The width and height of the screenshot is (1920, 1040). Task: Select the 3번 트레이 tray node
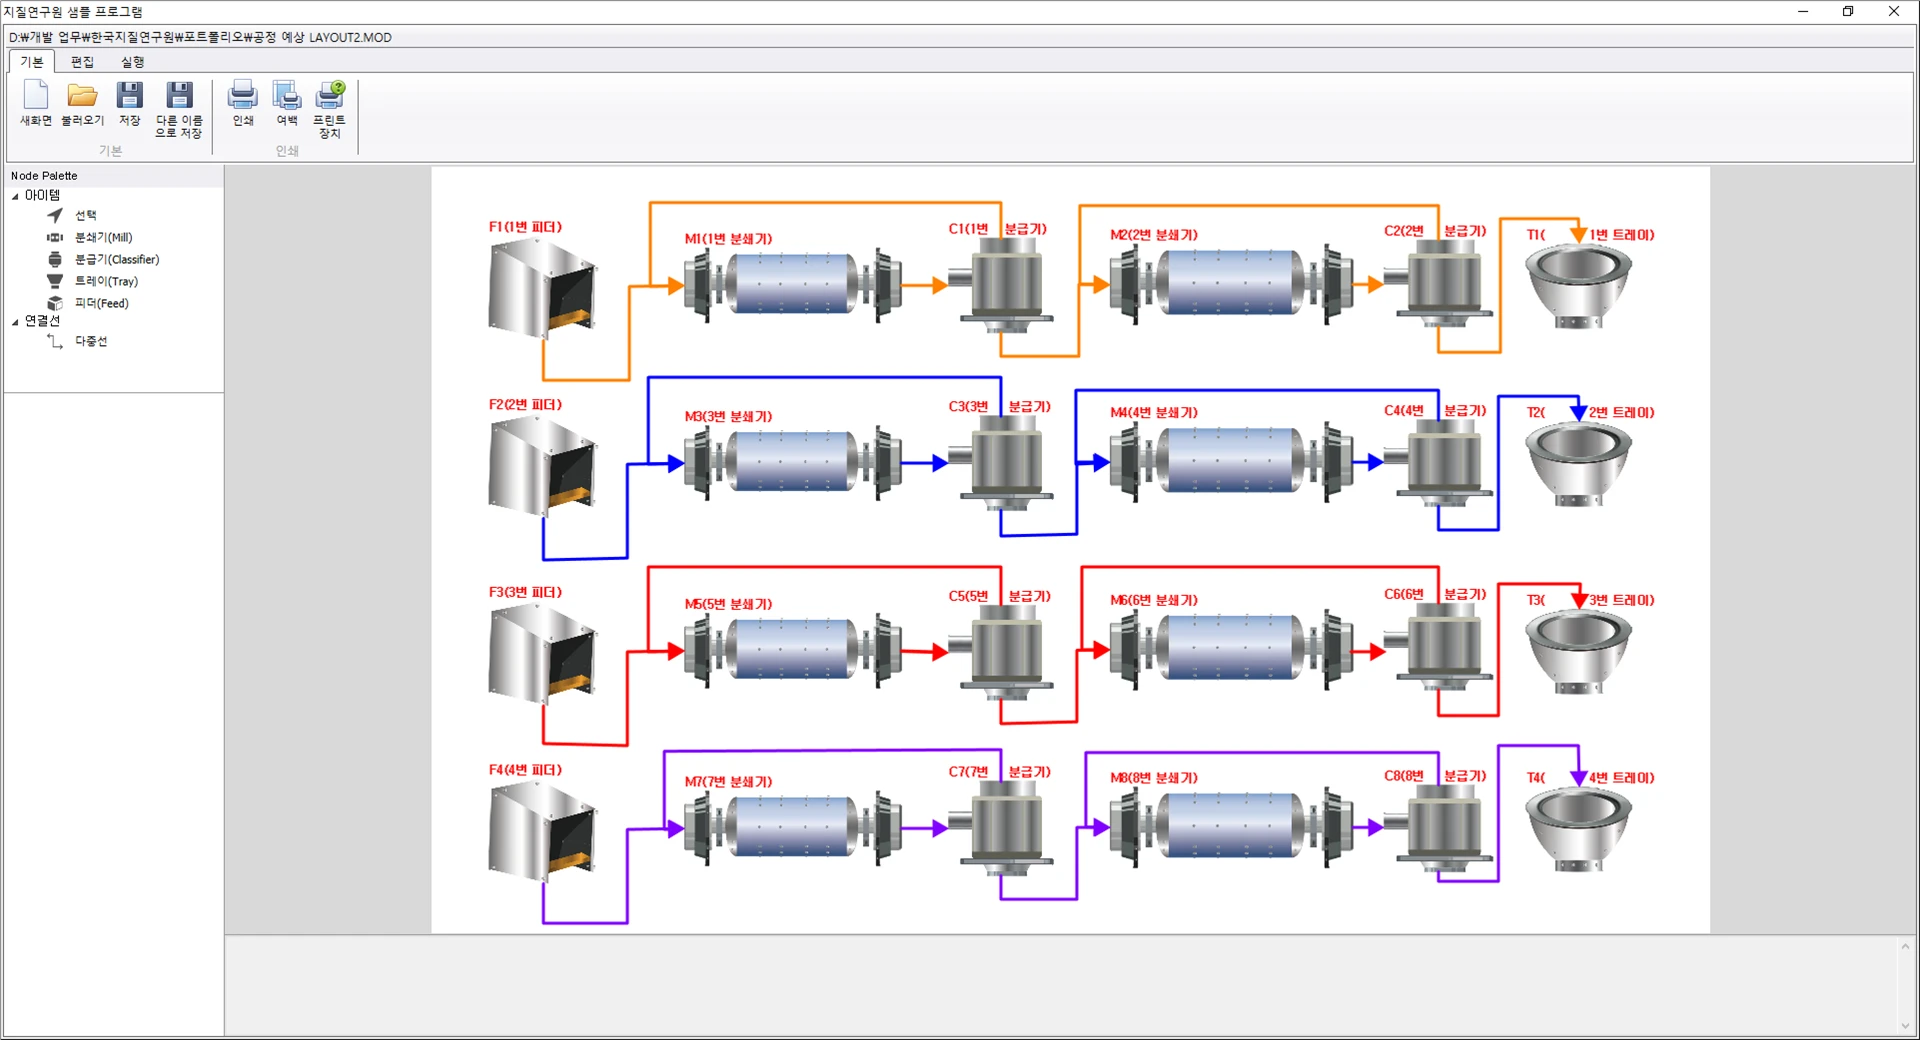click(1579, 652)
